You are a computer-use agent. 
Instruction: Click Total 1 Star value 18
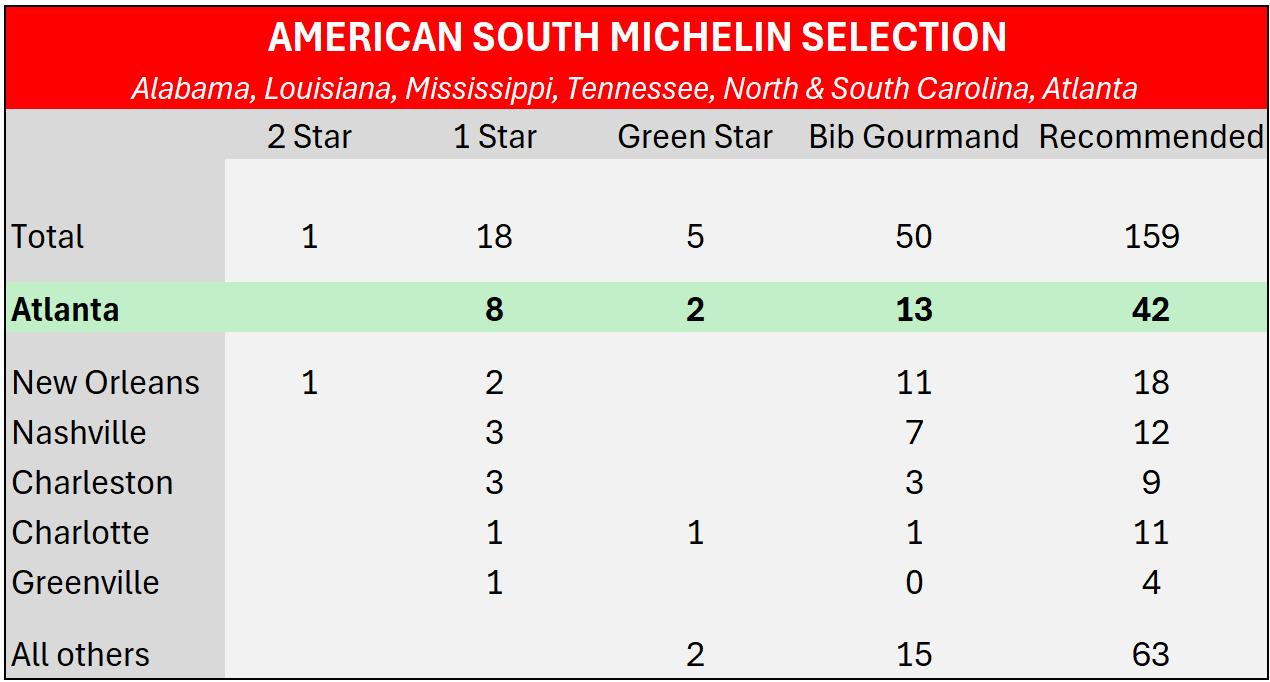pos(495,237)
